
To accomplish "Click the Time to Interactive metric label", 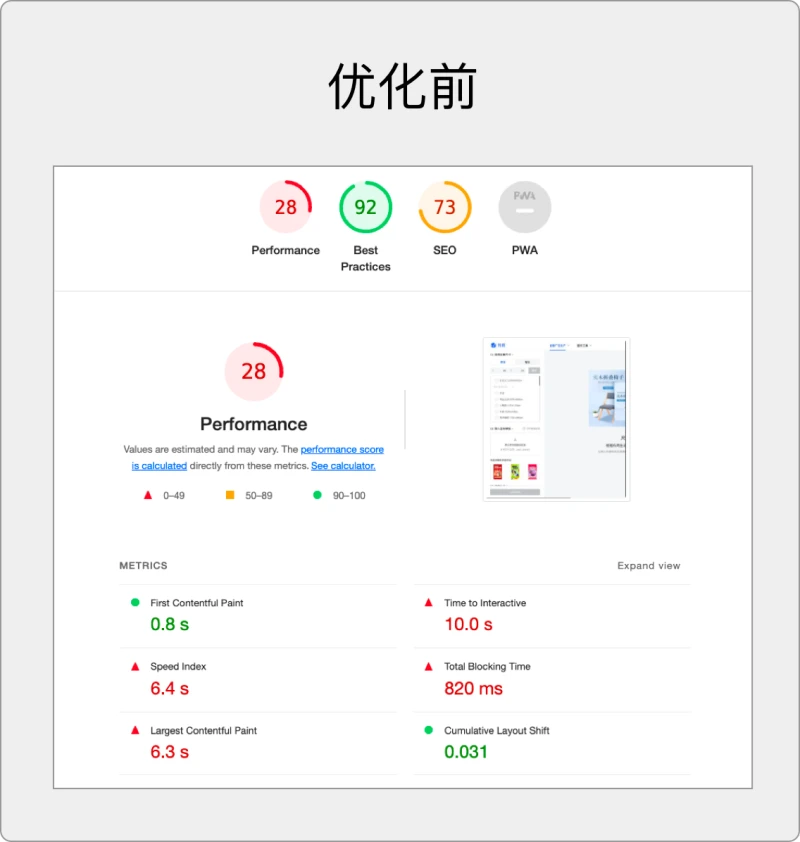I will point(485,603).
